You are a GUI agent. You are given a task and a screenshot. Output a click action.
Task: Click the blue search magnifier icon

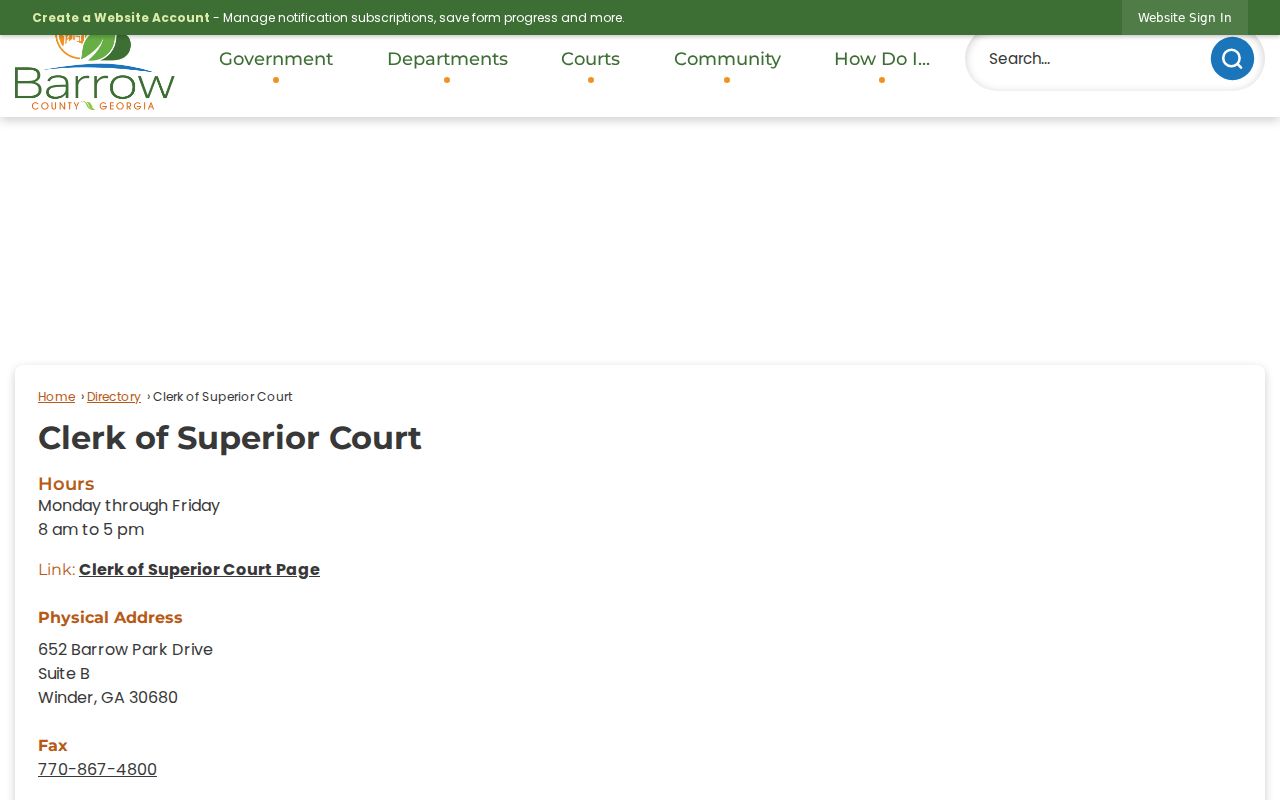[1232, 59]
